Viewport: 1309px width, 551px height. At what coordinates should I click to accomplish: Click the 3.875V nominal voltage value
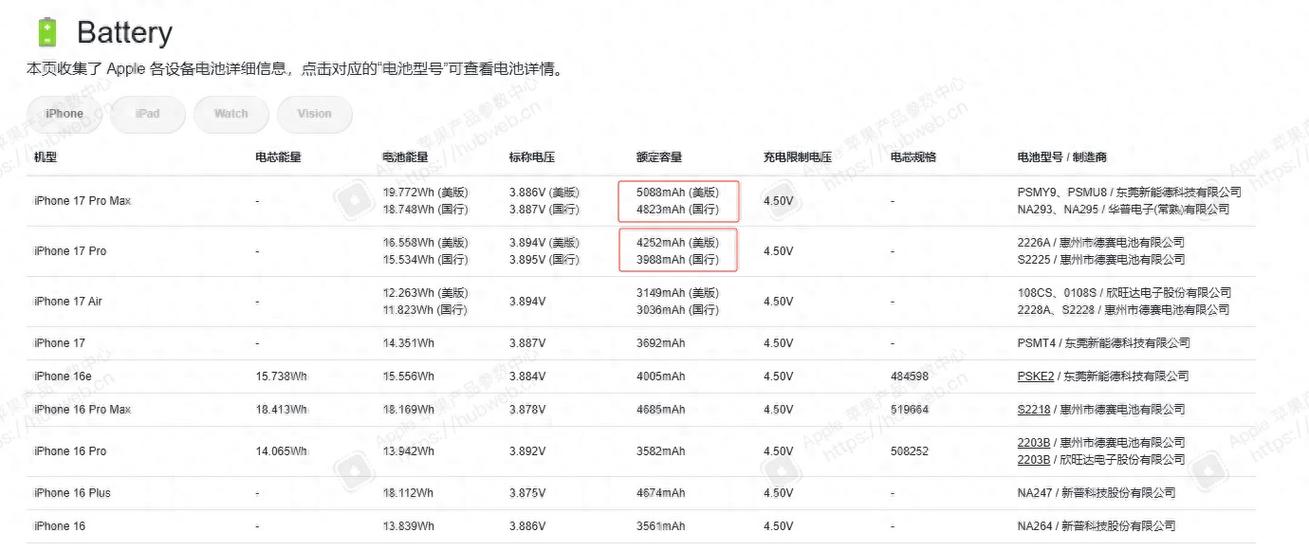pyautogui.click(x=527, y=493)
